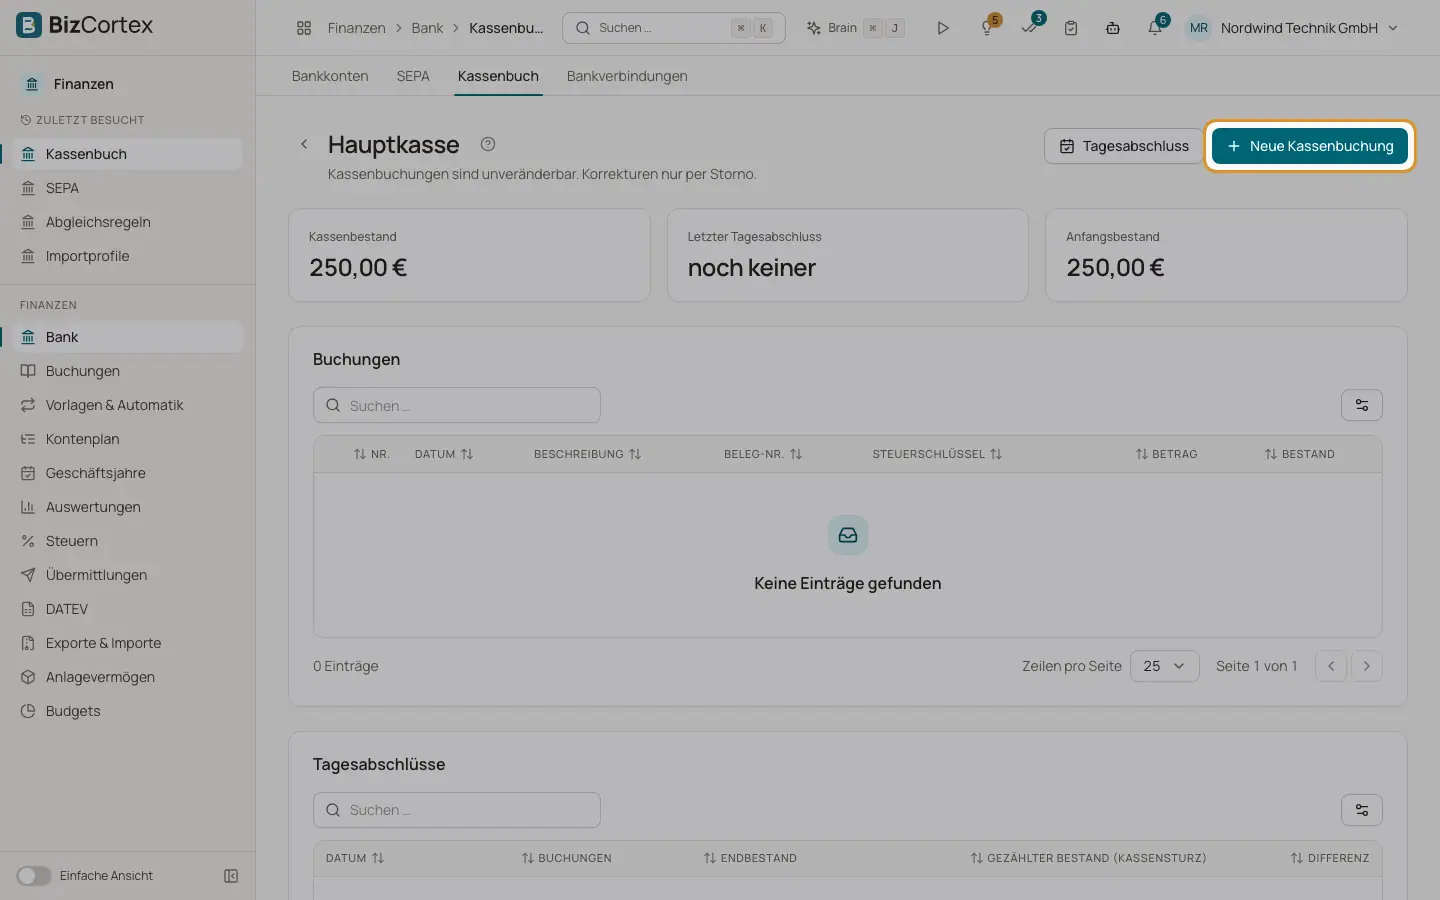Viewport: 1440px width, 900px height.
Task: Switch to the SEPA tab
Action: (x=413, y=76)
